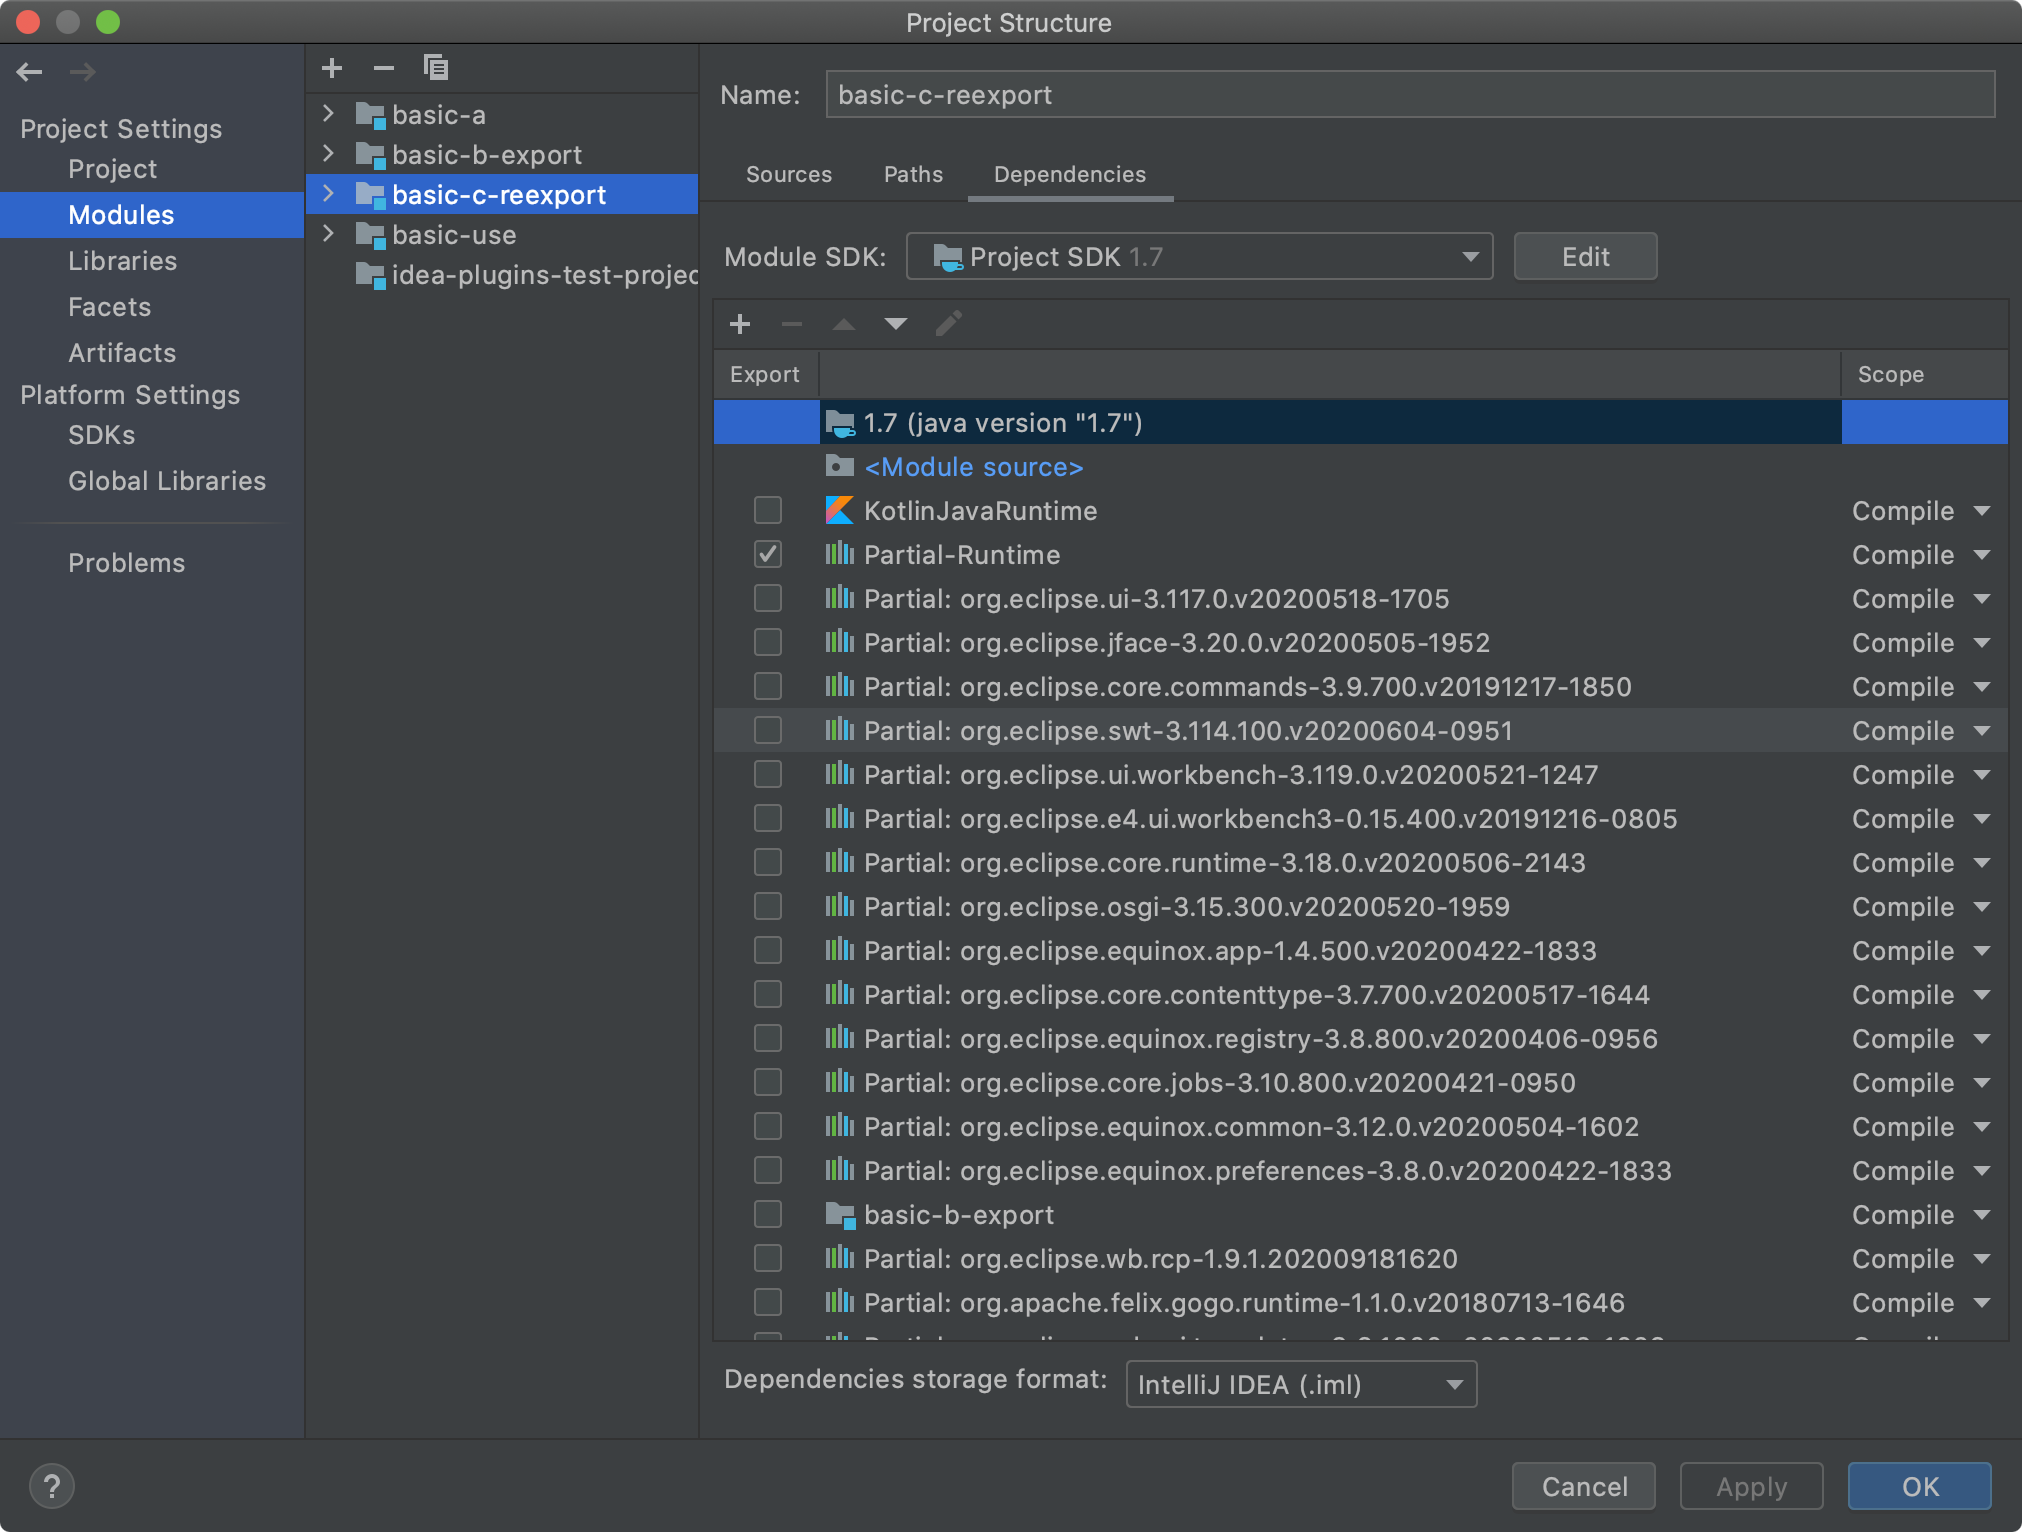Check export for org.eclipse.swt

point(768,731)
